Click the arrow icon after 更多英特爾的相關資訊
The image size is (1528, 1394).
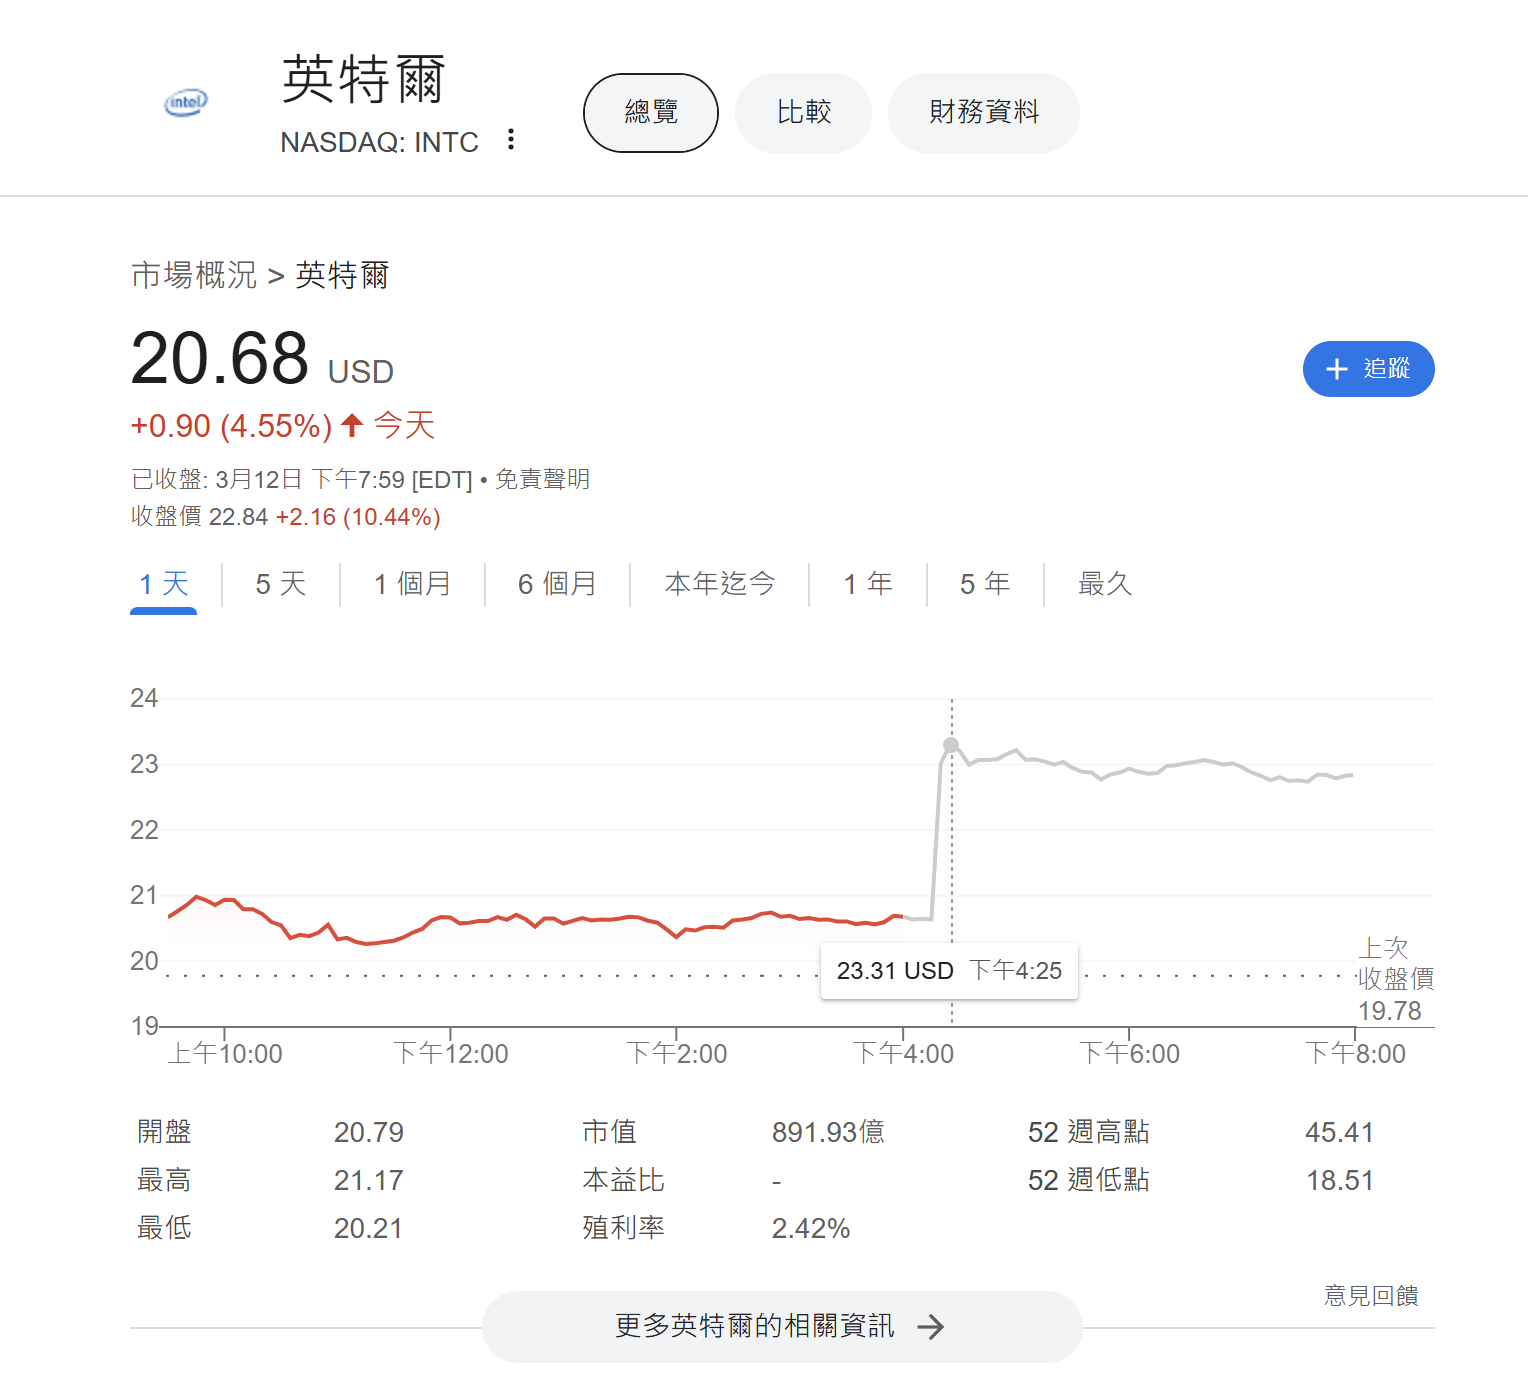[x=931, y=1327]
